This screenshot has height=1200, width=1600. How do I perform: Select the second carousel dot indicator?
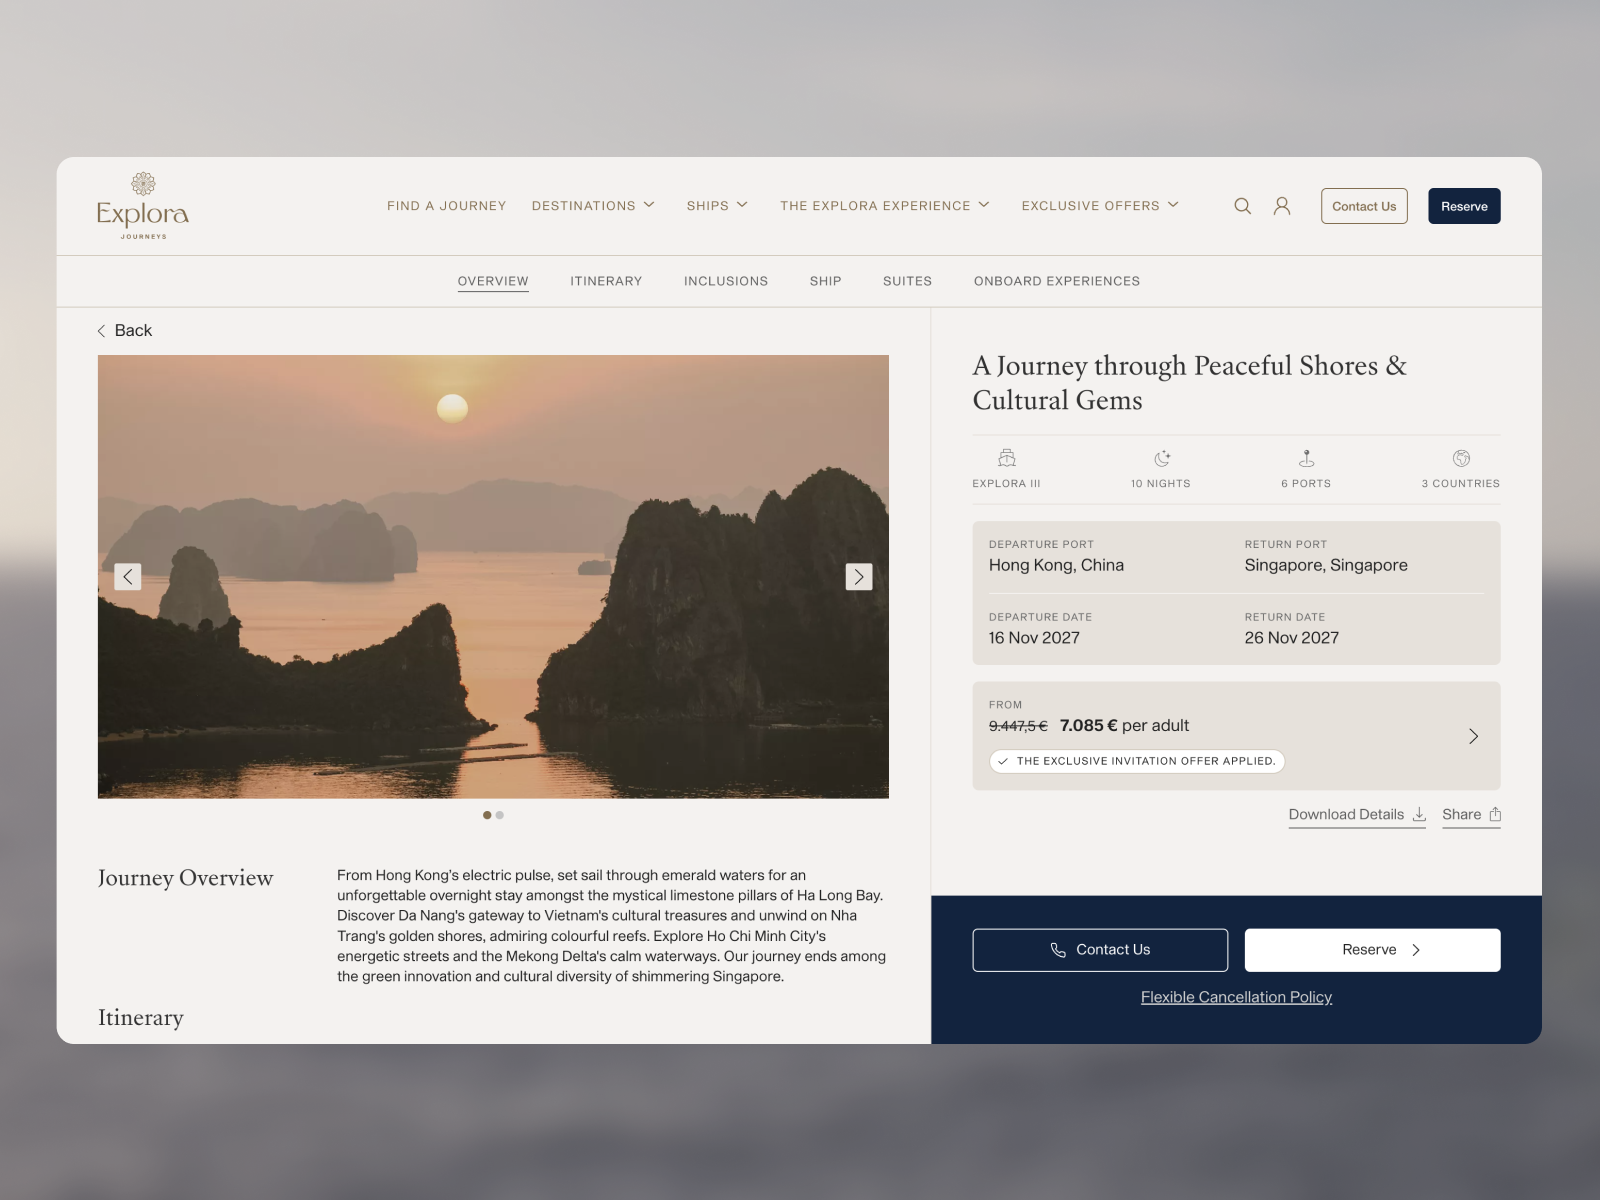tap(500, 815)
